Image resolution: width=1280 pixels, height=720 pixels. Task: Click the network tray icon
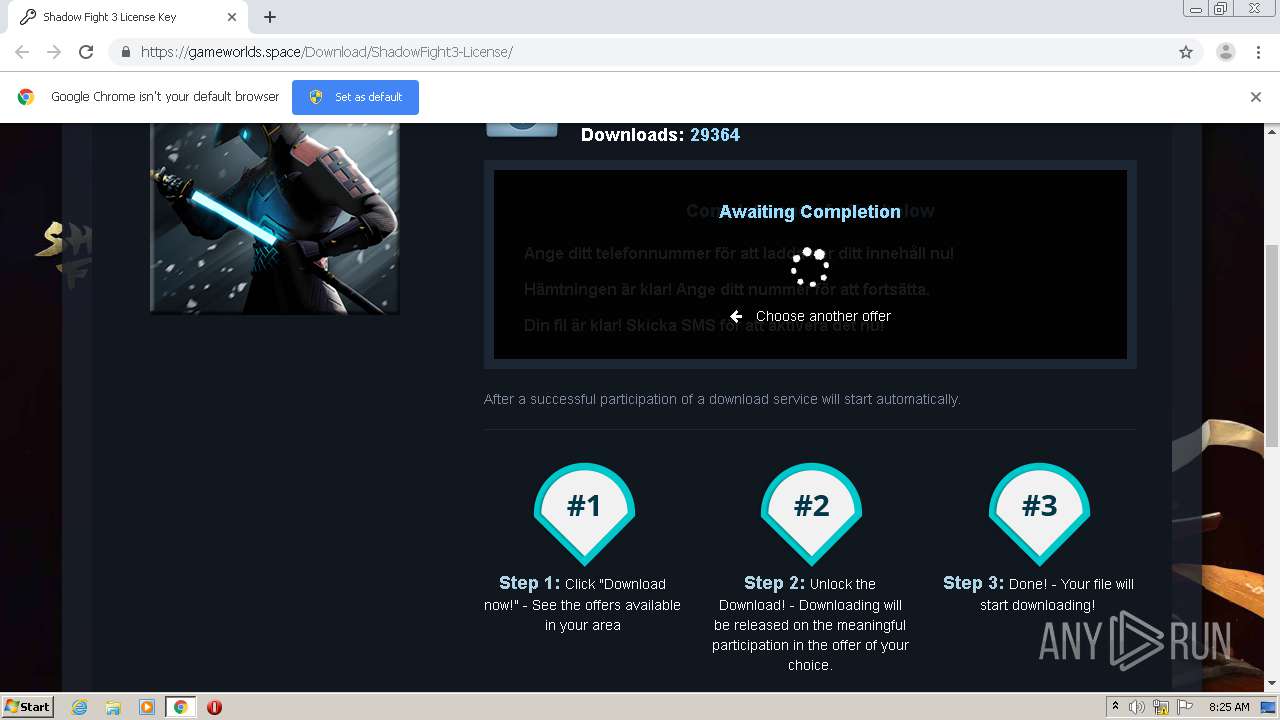[x=1161, y=707]
